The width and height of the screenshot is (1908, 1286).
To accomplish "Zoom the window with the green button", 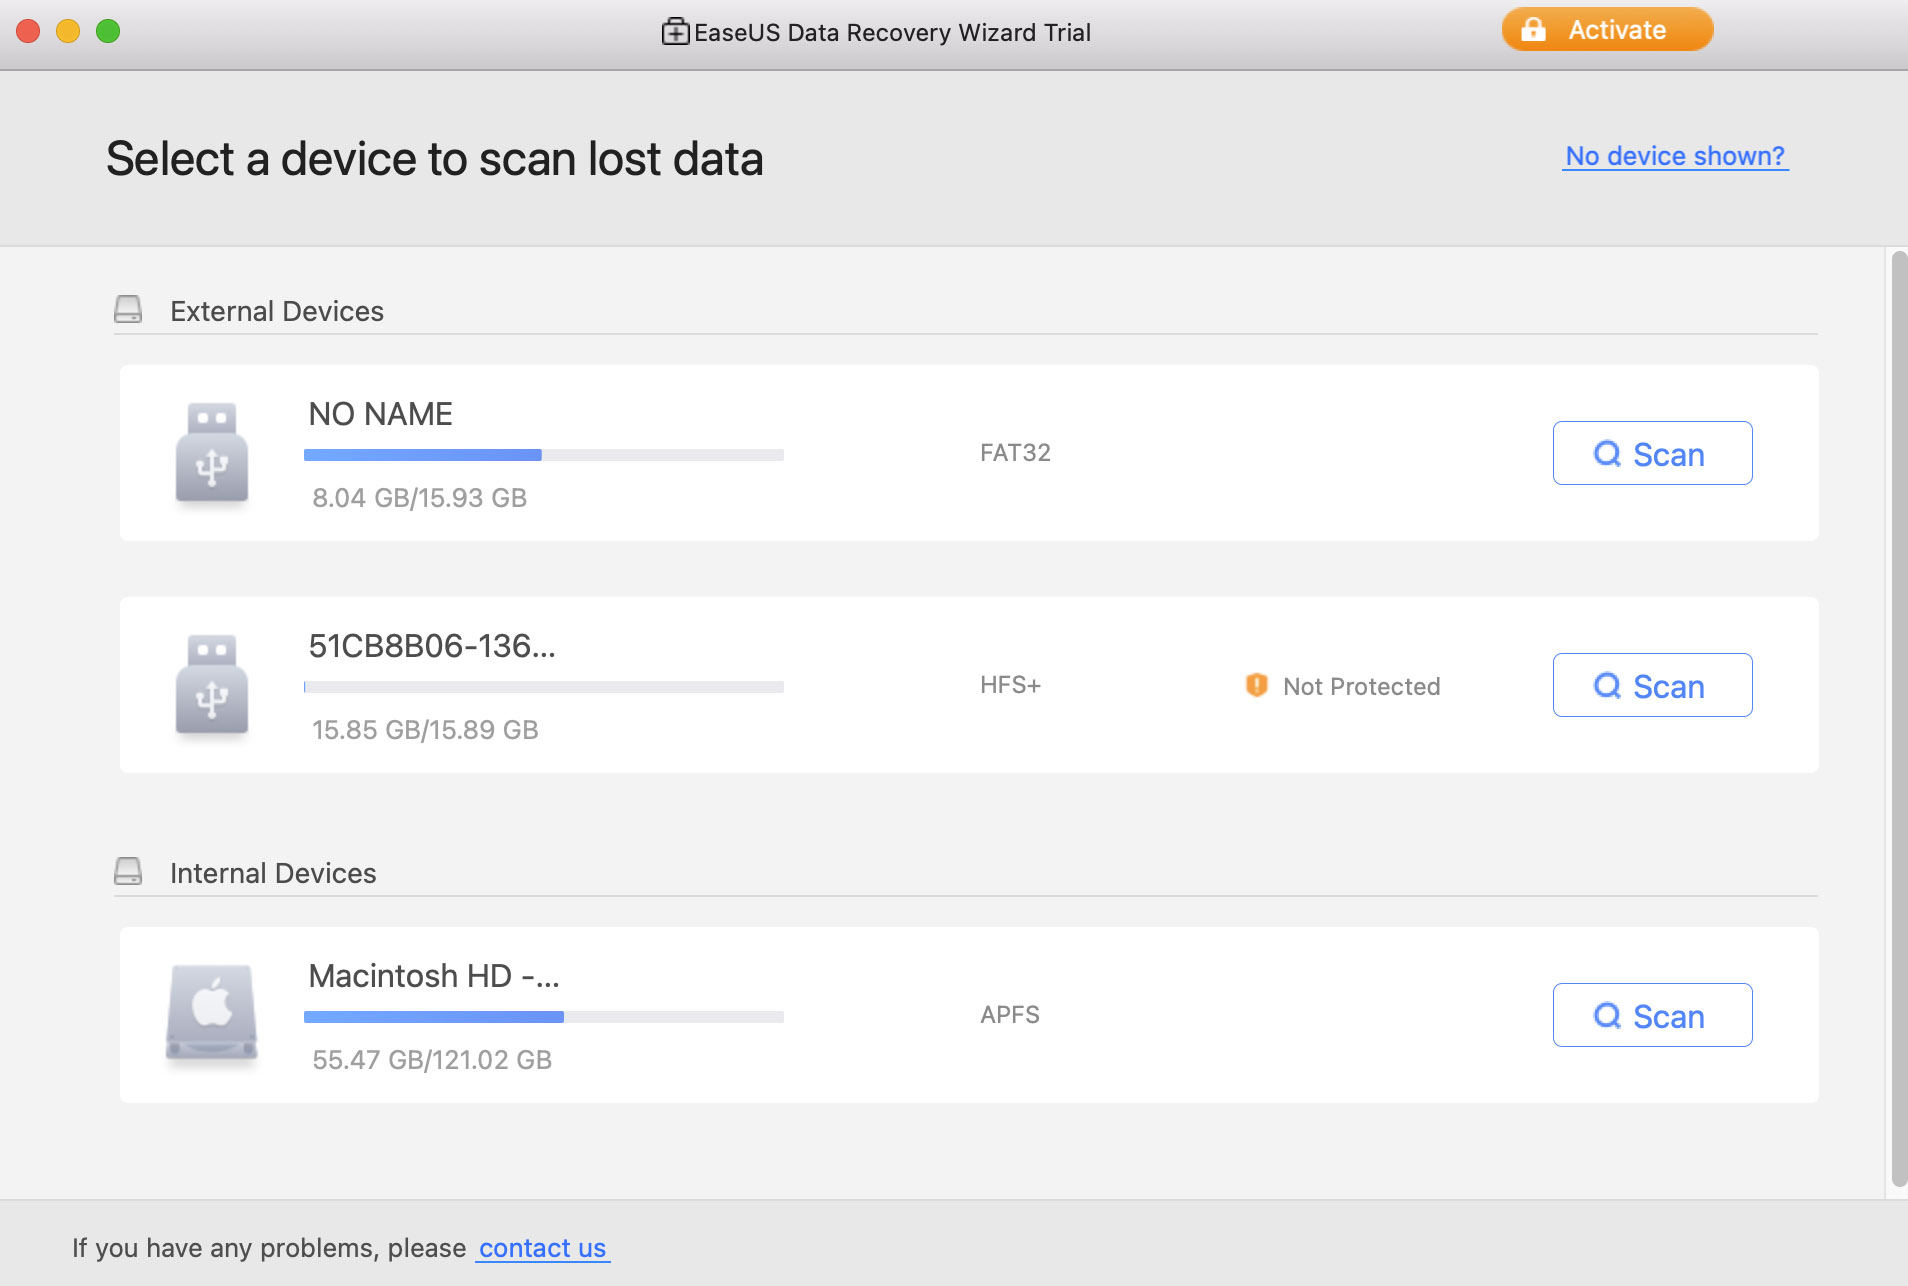I will (108, 31).
